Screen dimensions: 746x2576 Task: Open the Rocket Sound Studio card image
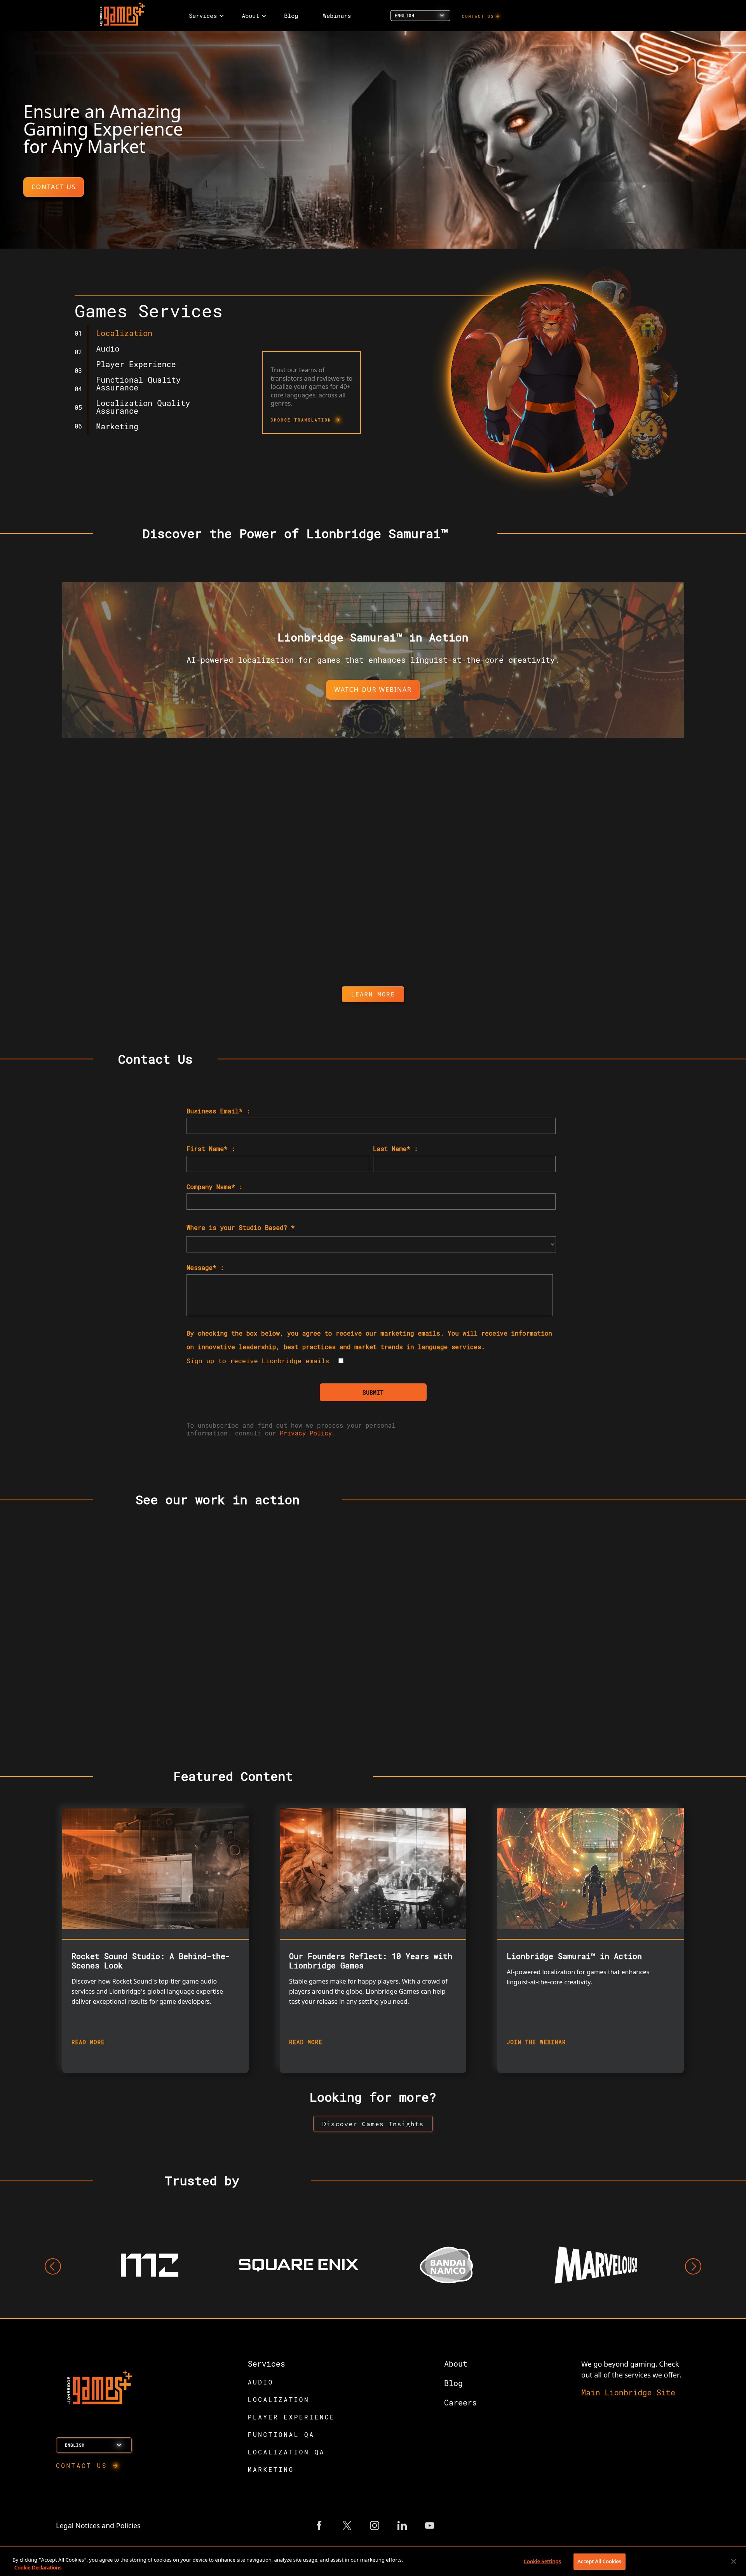click(x=155, y=1869)
